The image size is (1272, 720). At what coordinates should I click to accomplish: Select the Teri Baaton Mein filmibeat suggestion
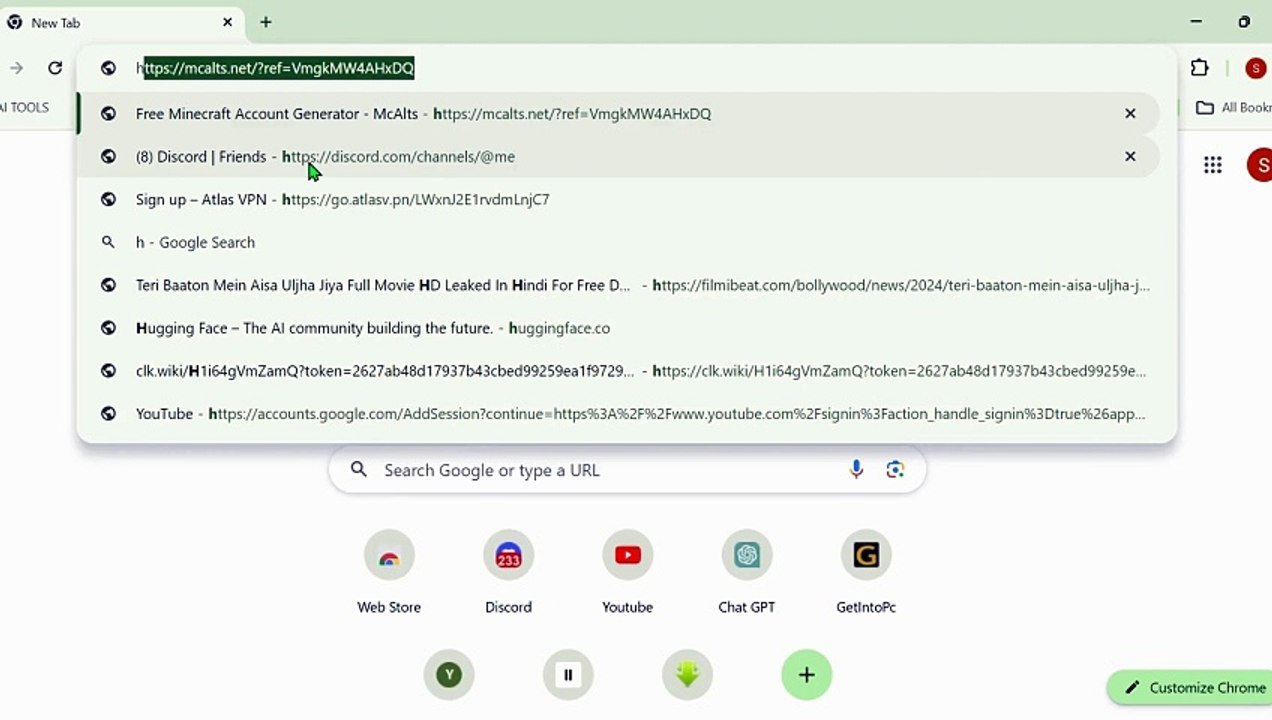(x=618, y=286)
